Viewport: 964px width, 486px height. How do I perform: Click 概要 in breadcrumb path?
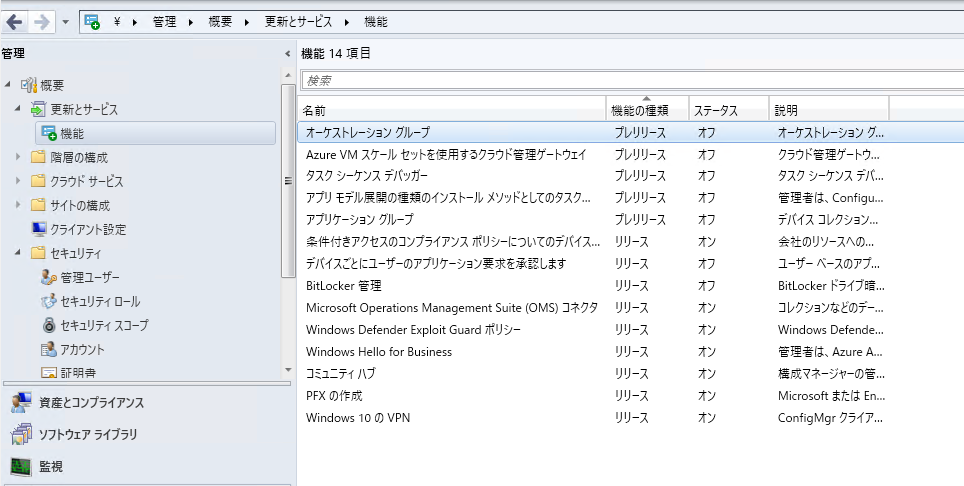pyautogui.click(x=220, y=22)
